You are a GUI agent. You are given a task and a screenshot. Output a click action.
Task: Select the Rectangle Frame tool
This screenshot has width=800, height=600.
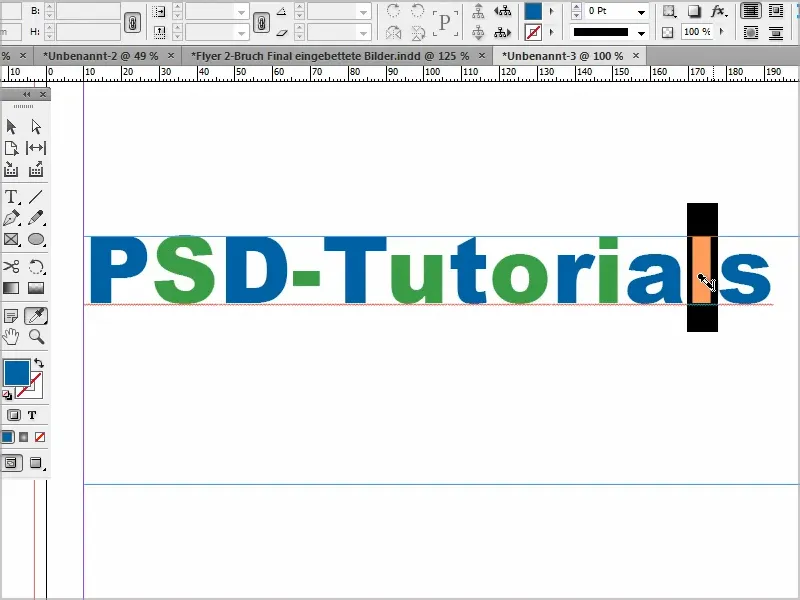click(11, 239)
